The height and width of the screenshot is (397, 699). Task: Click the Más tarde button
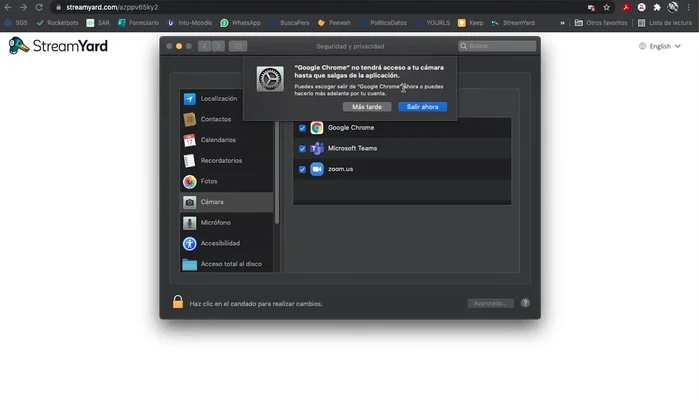point(367,107)
